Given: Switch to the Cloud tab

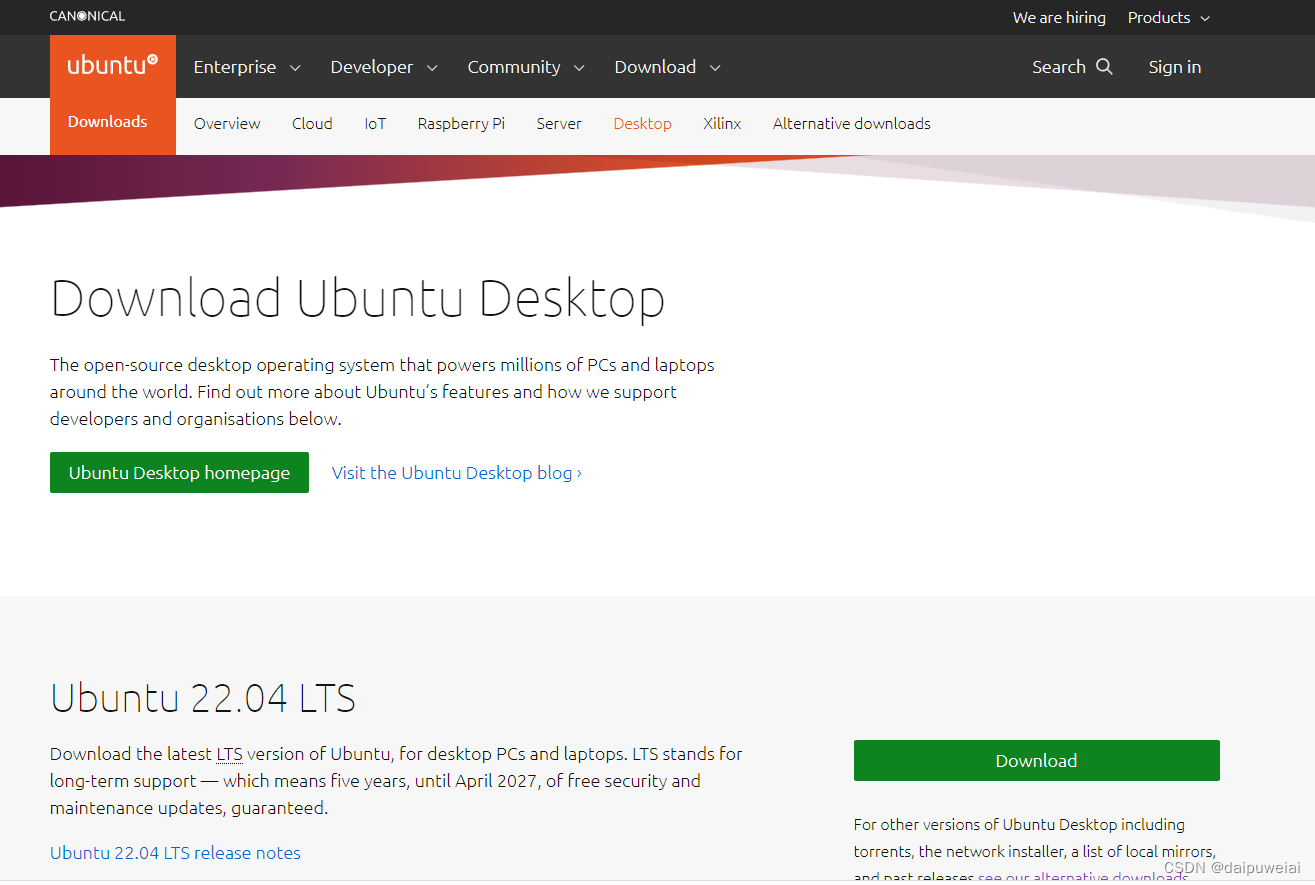Looking at the screenshot, I should click(312, 124).
